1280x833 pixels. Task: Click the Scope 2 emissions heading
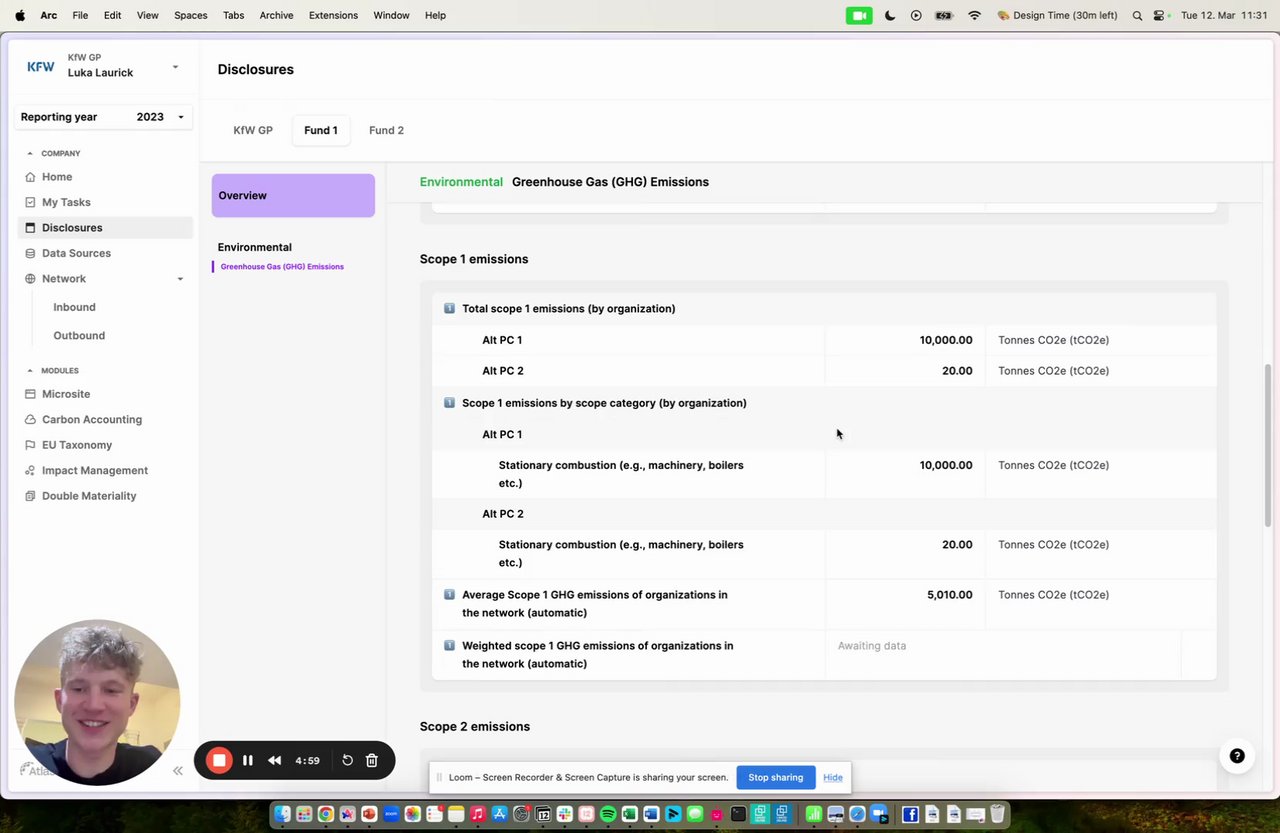pos(475,727)
